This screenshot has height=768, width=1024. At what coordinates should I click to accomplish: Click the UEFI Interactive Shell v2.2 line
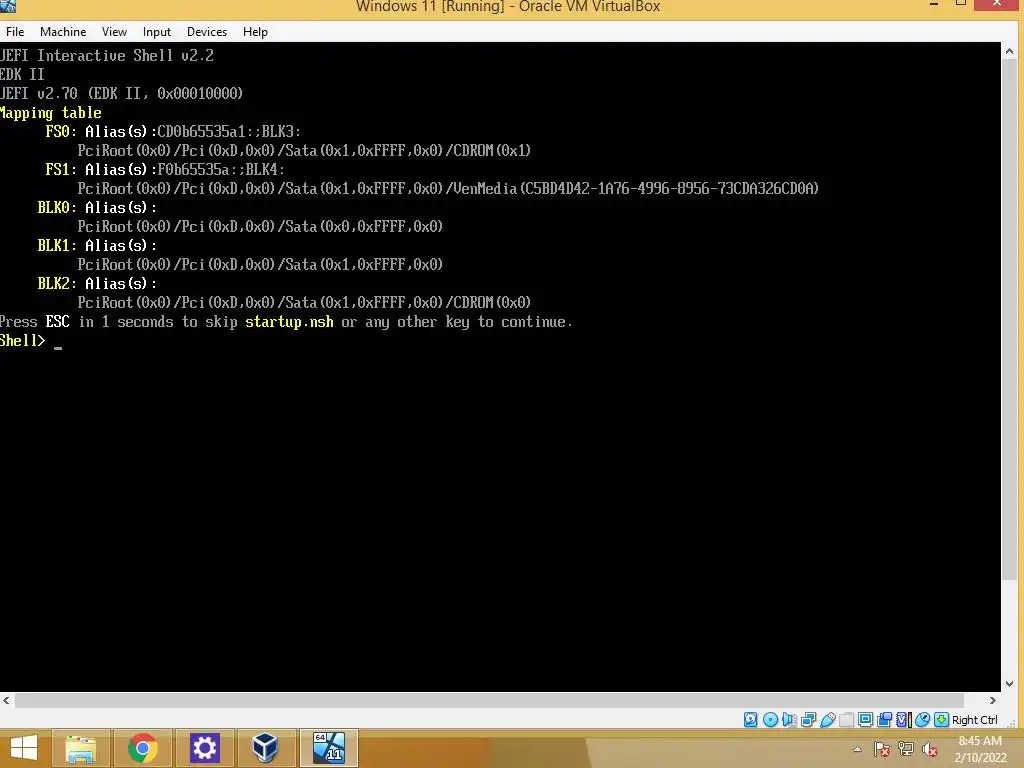pos(107,56)
